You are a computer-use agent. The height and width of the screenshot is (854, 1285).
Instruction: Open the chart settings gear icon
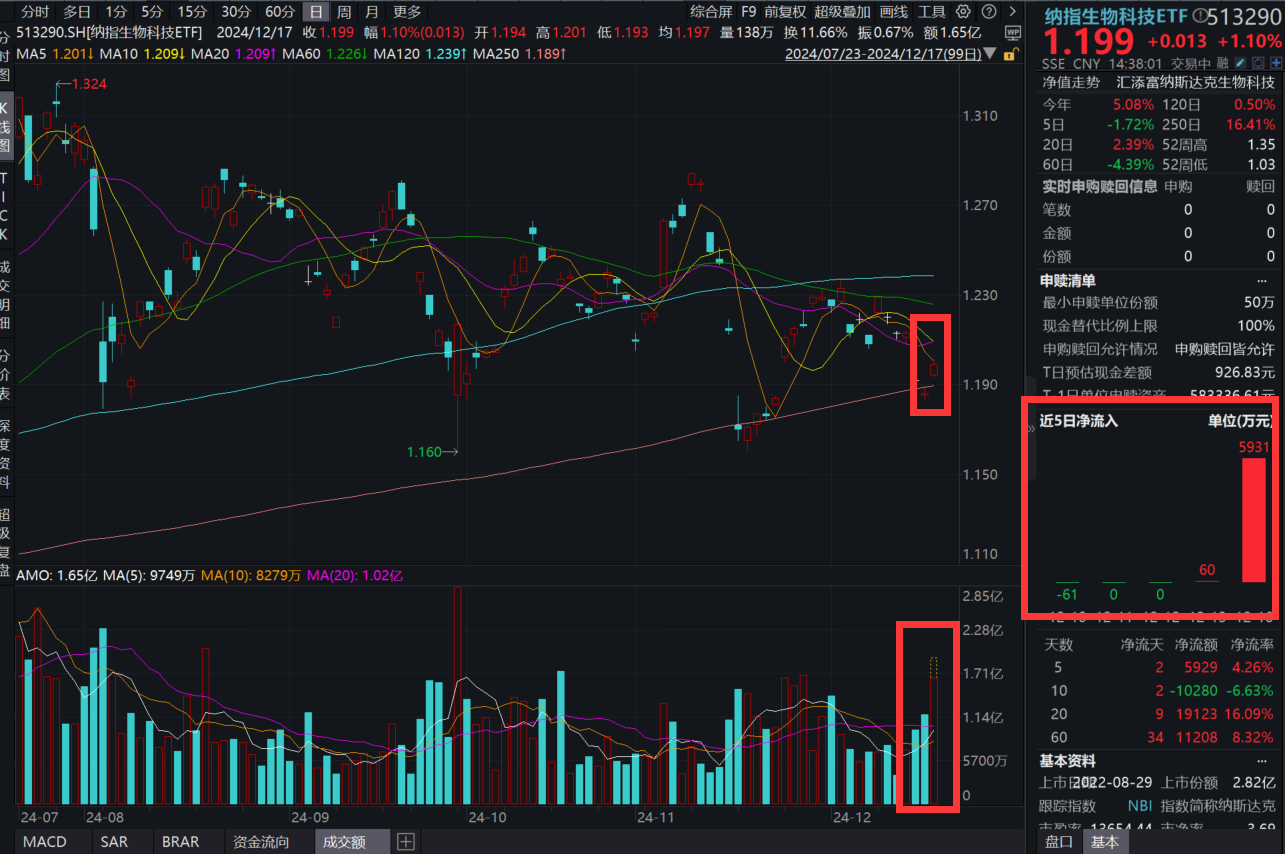(x=963, y=12)
